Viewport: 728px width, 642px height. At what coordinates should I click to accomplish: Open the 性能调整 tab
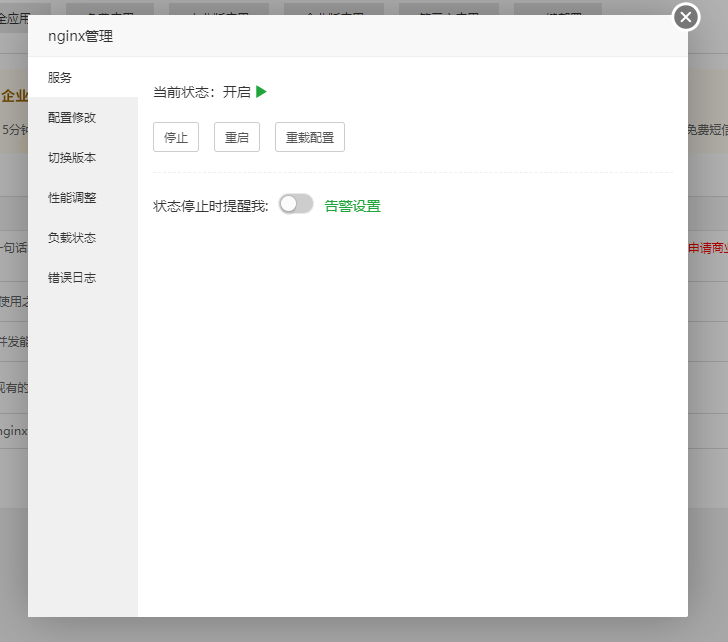pos(83,197)
